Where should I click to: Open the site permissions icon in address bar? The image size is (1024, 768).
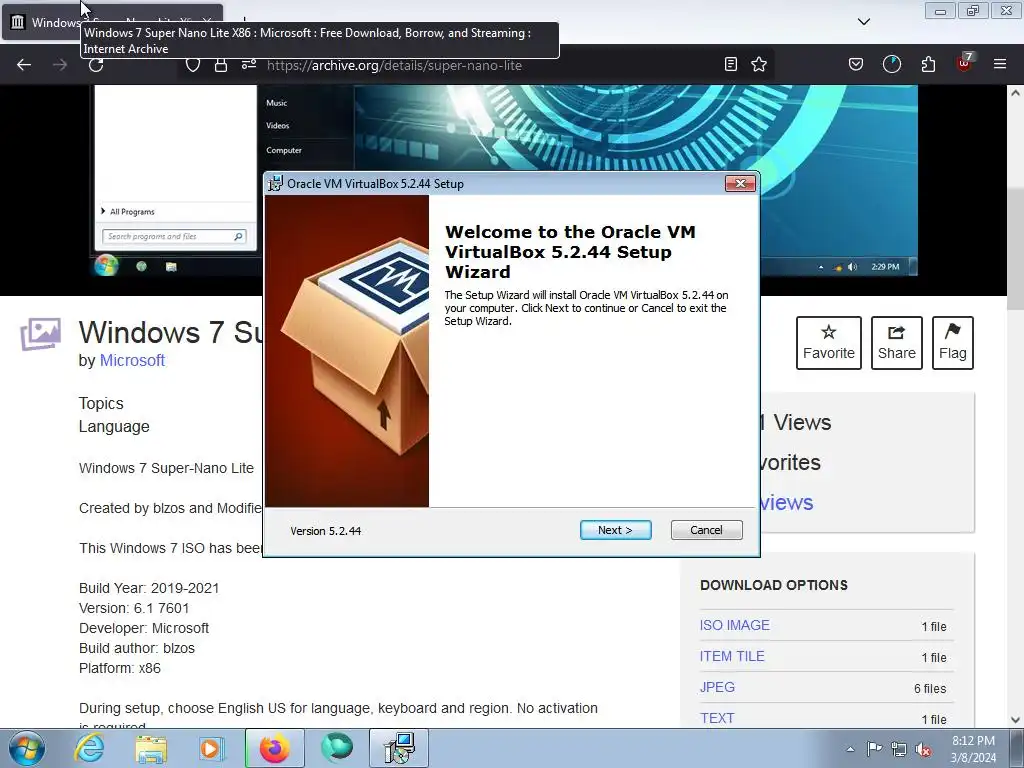(249, 65)
